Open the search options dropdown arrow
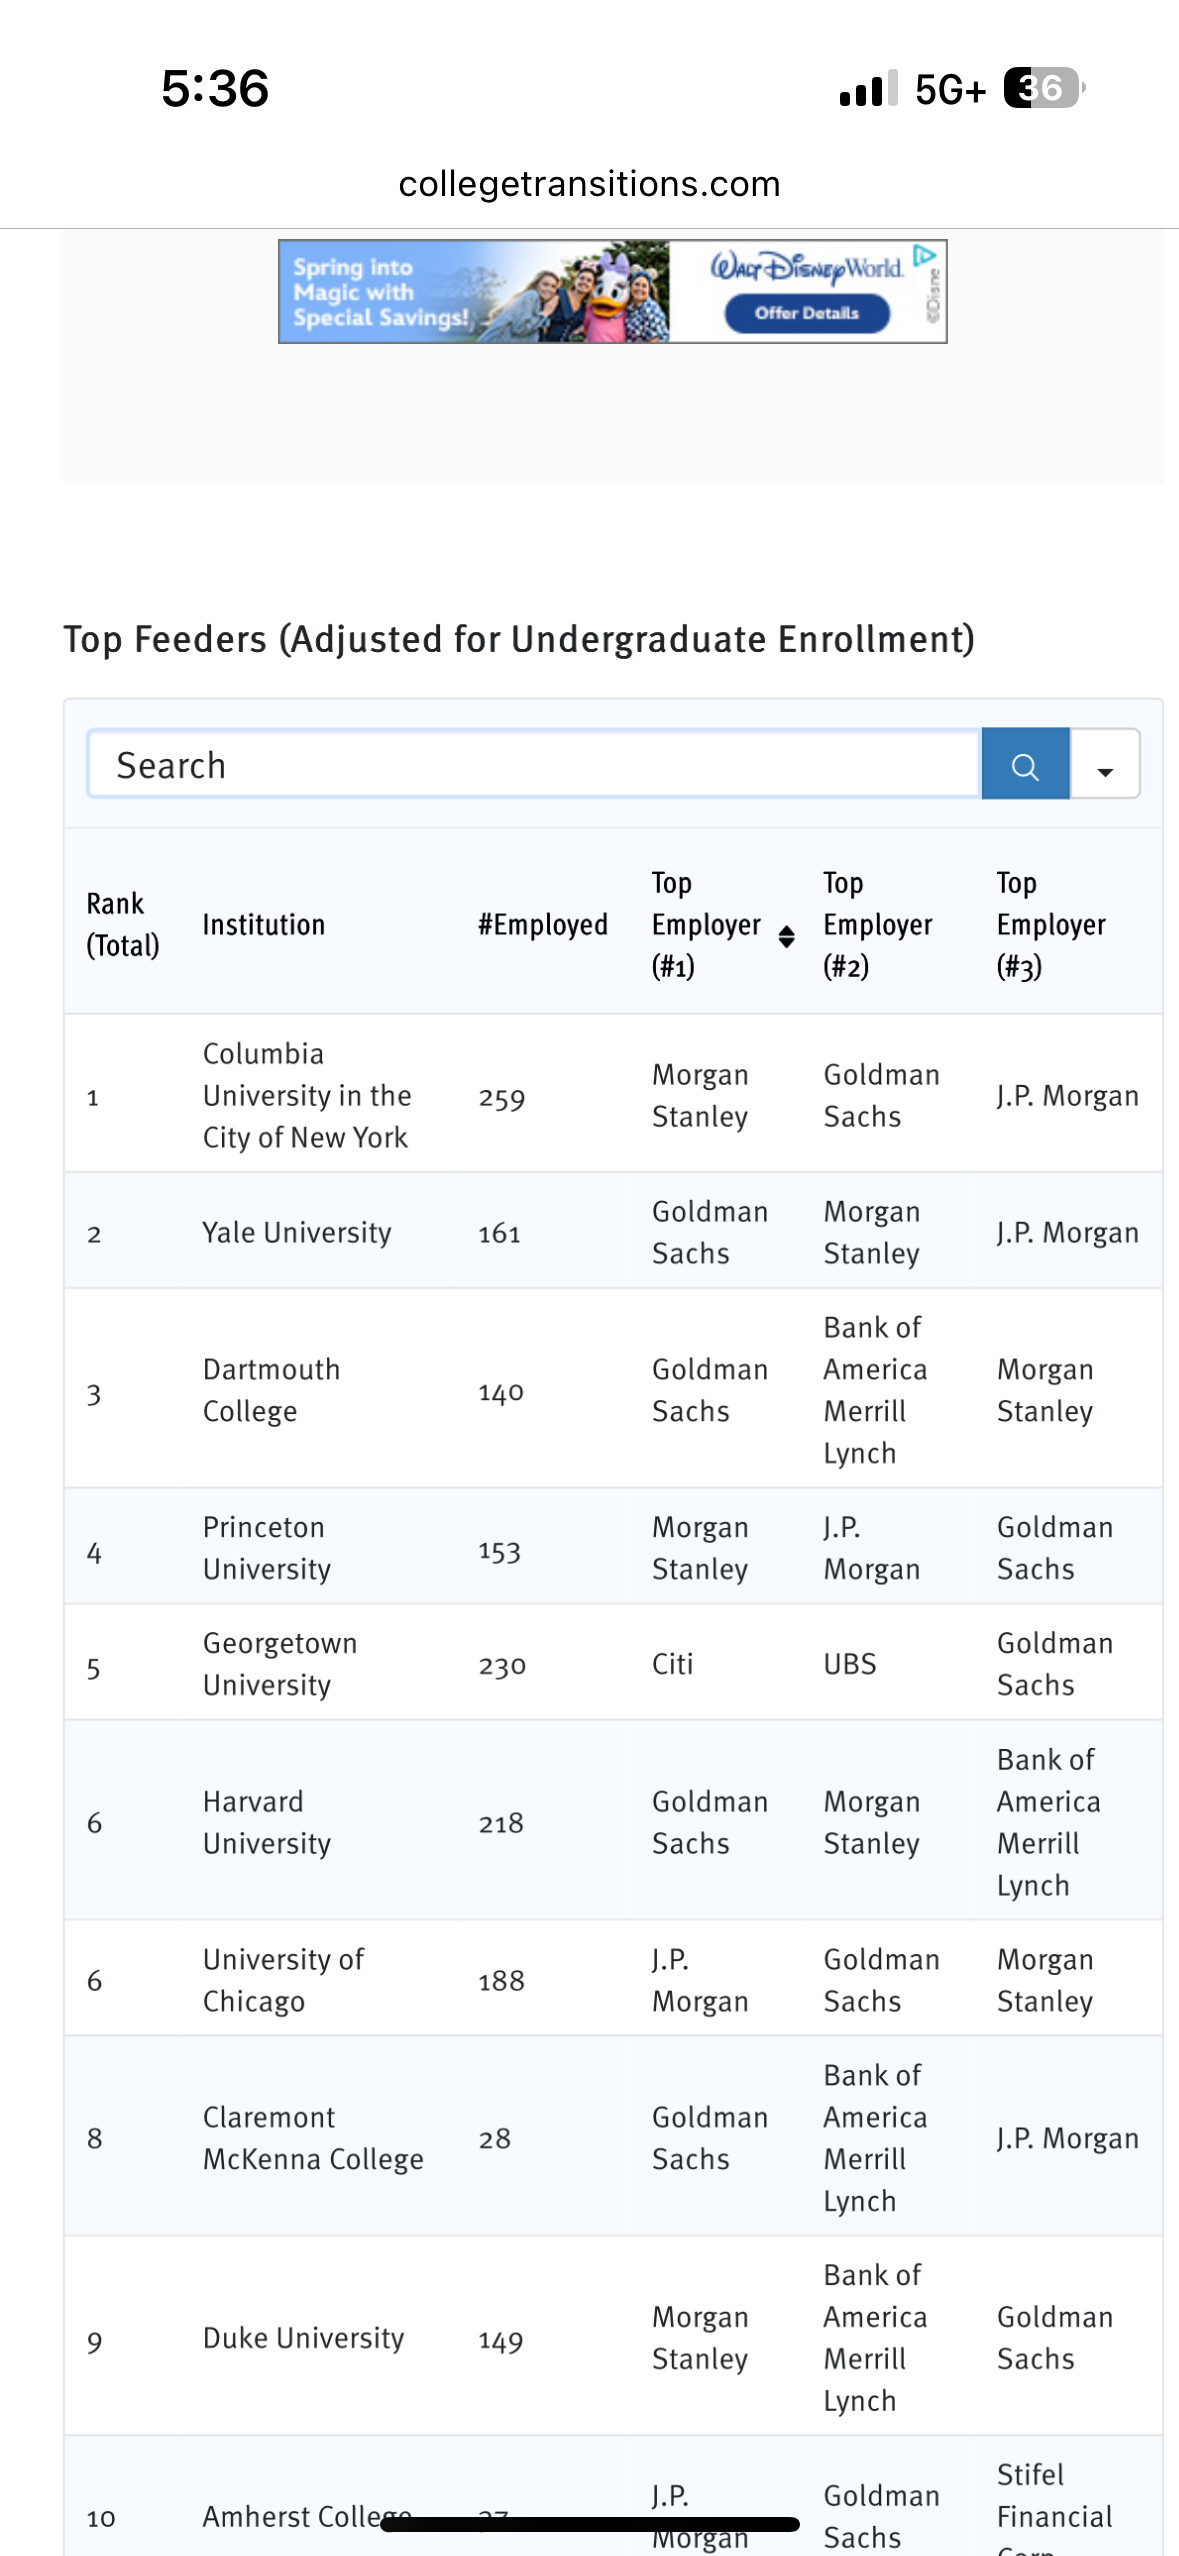The width and height of the screenshot is (1179, 2556). [x=1105, y=765]
